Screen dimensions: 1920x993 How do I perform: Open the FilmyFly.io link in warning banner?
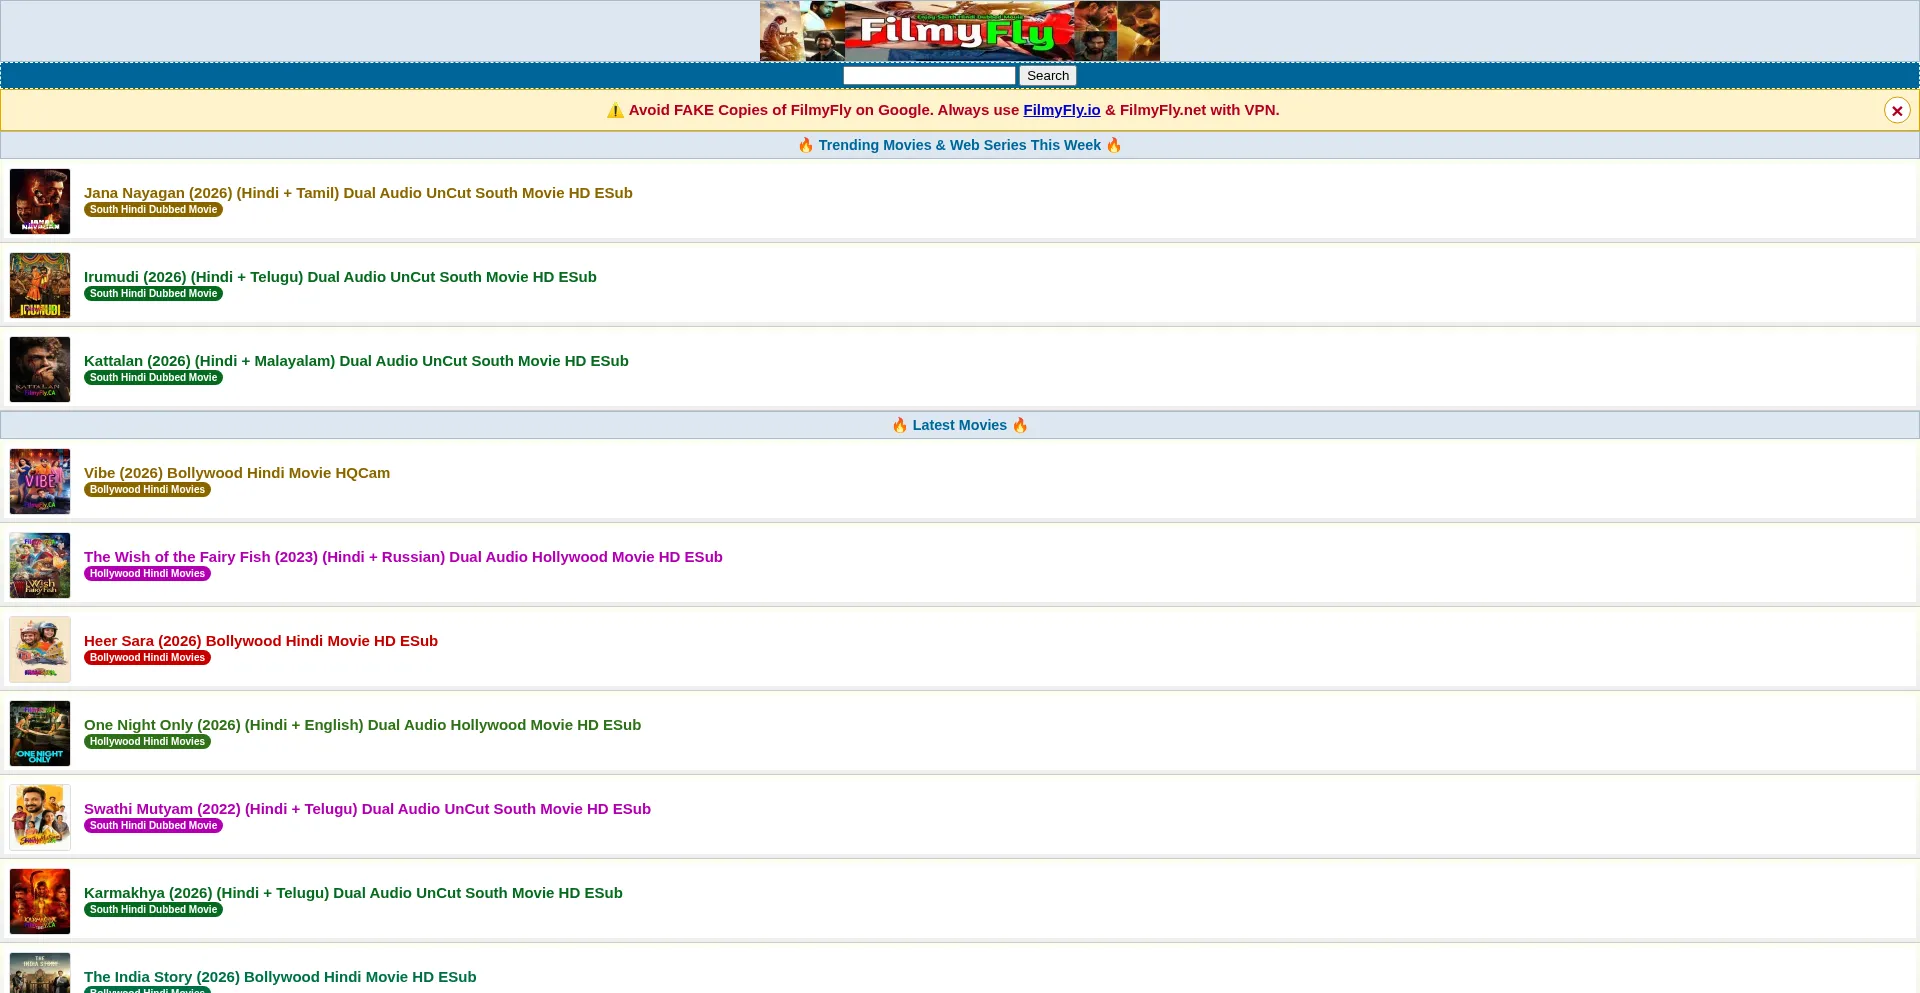click(x=1061, y=110)
